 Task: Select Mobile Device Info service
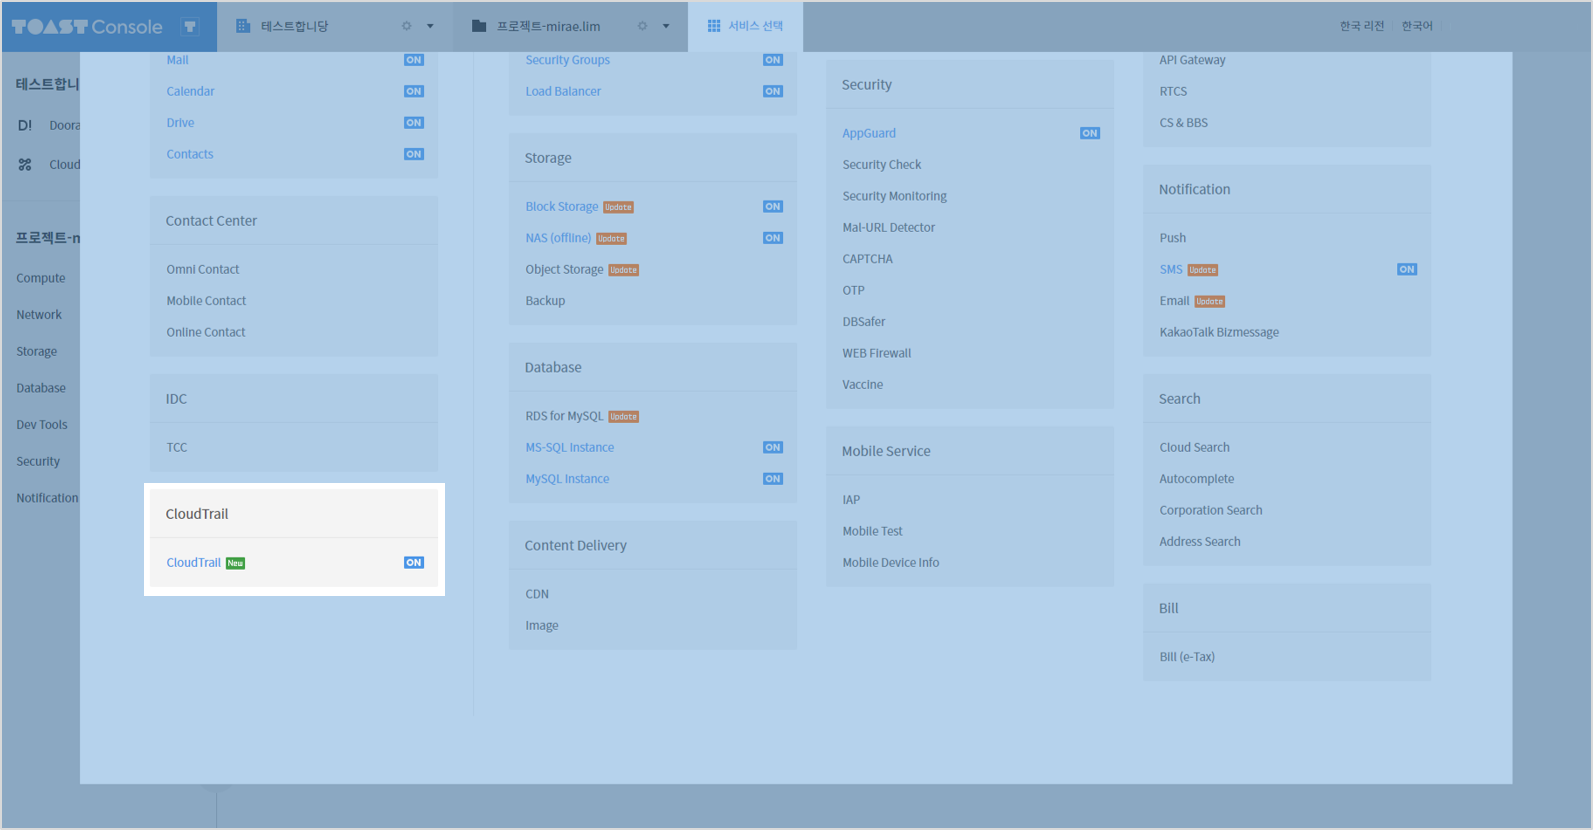pyautogui.click(x=891, y=563)
